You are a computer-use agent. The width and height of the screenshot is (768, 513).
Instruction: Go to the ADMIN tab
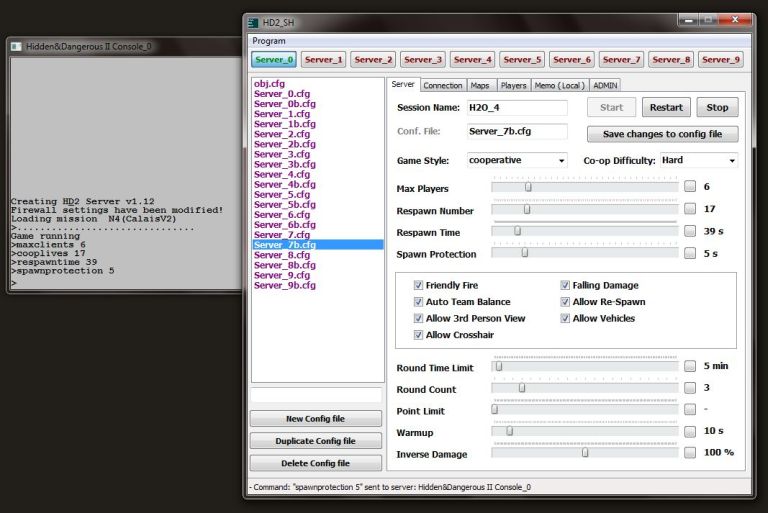point(605,86)
